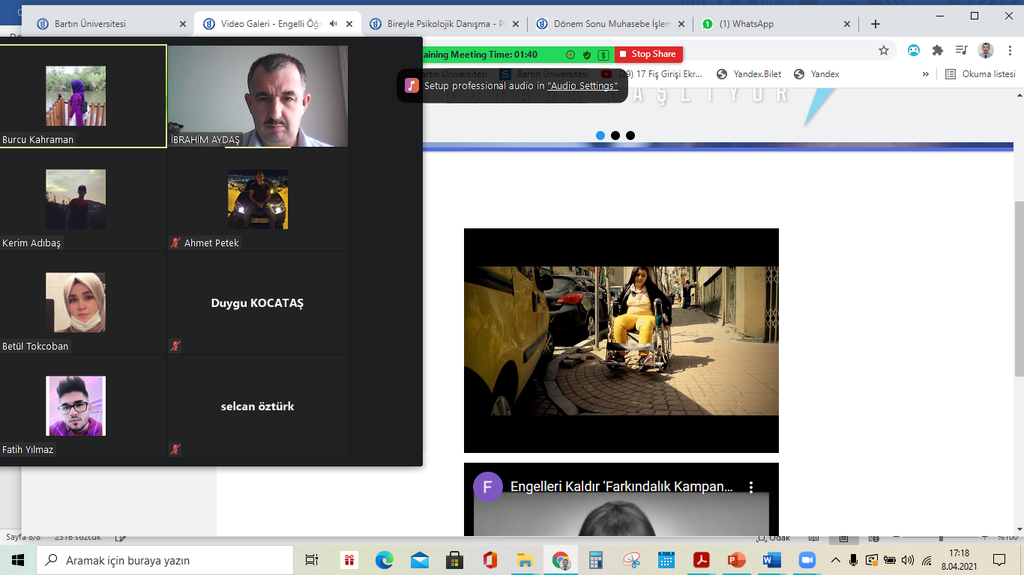This screenshot has height=575, width=1024.
Task: Open YouTube video options three-dot menu
Action: click(x=751, y=487)
